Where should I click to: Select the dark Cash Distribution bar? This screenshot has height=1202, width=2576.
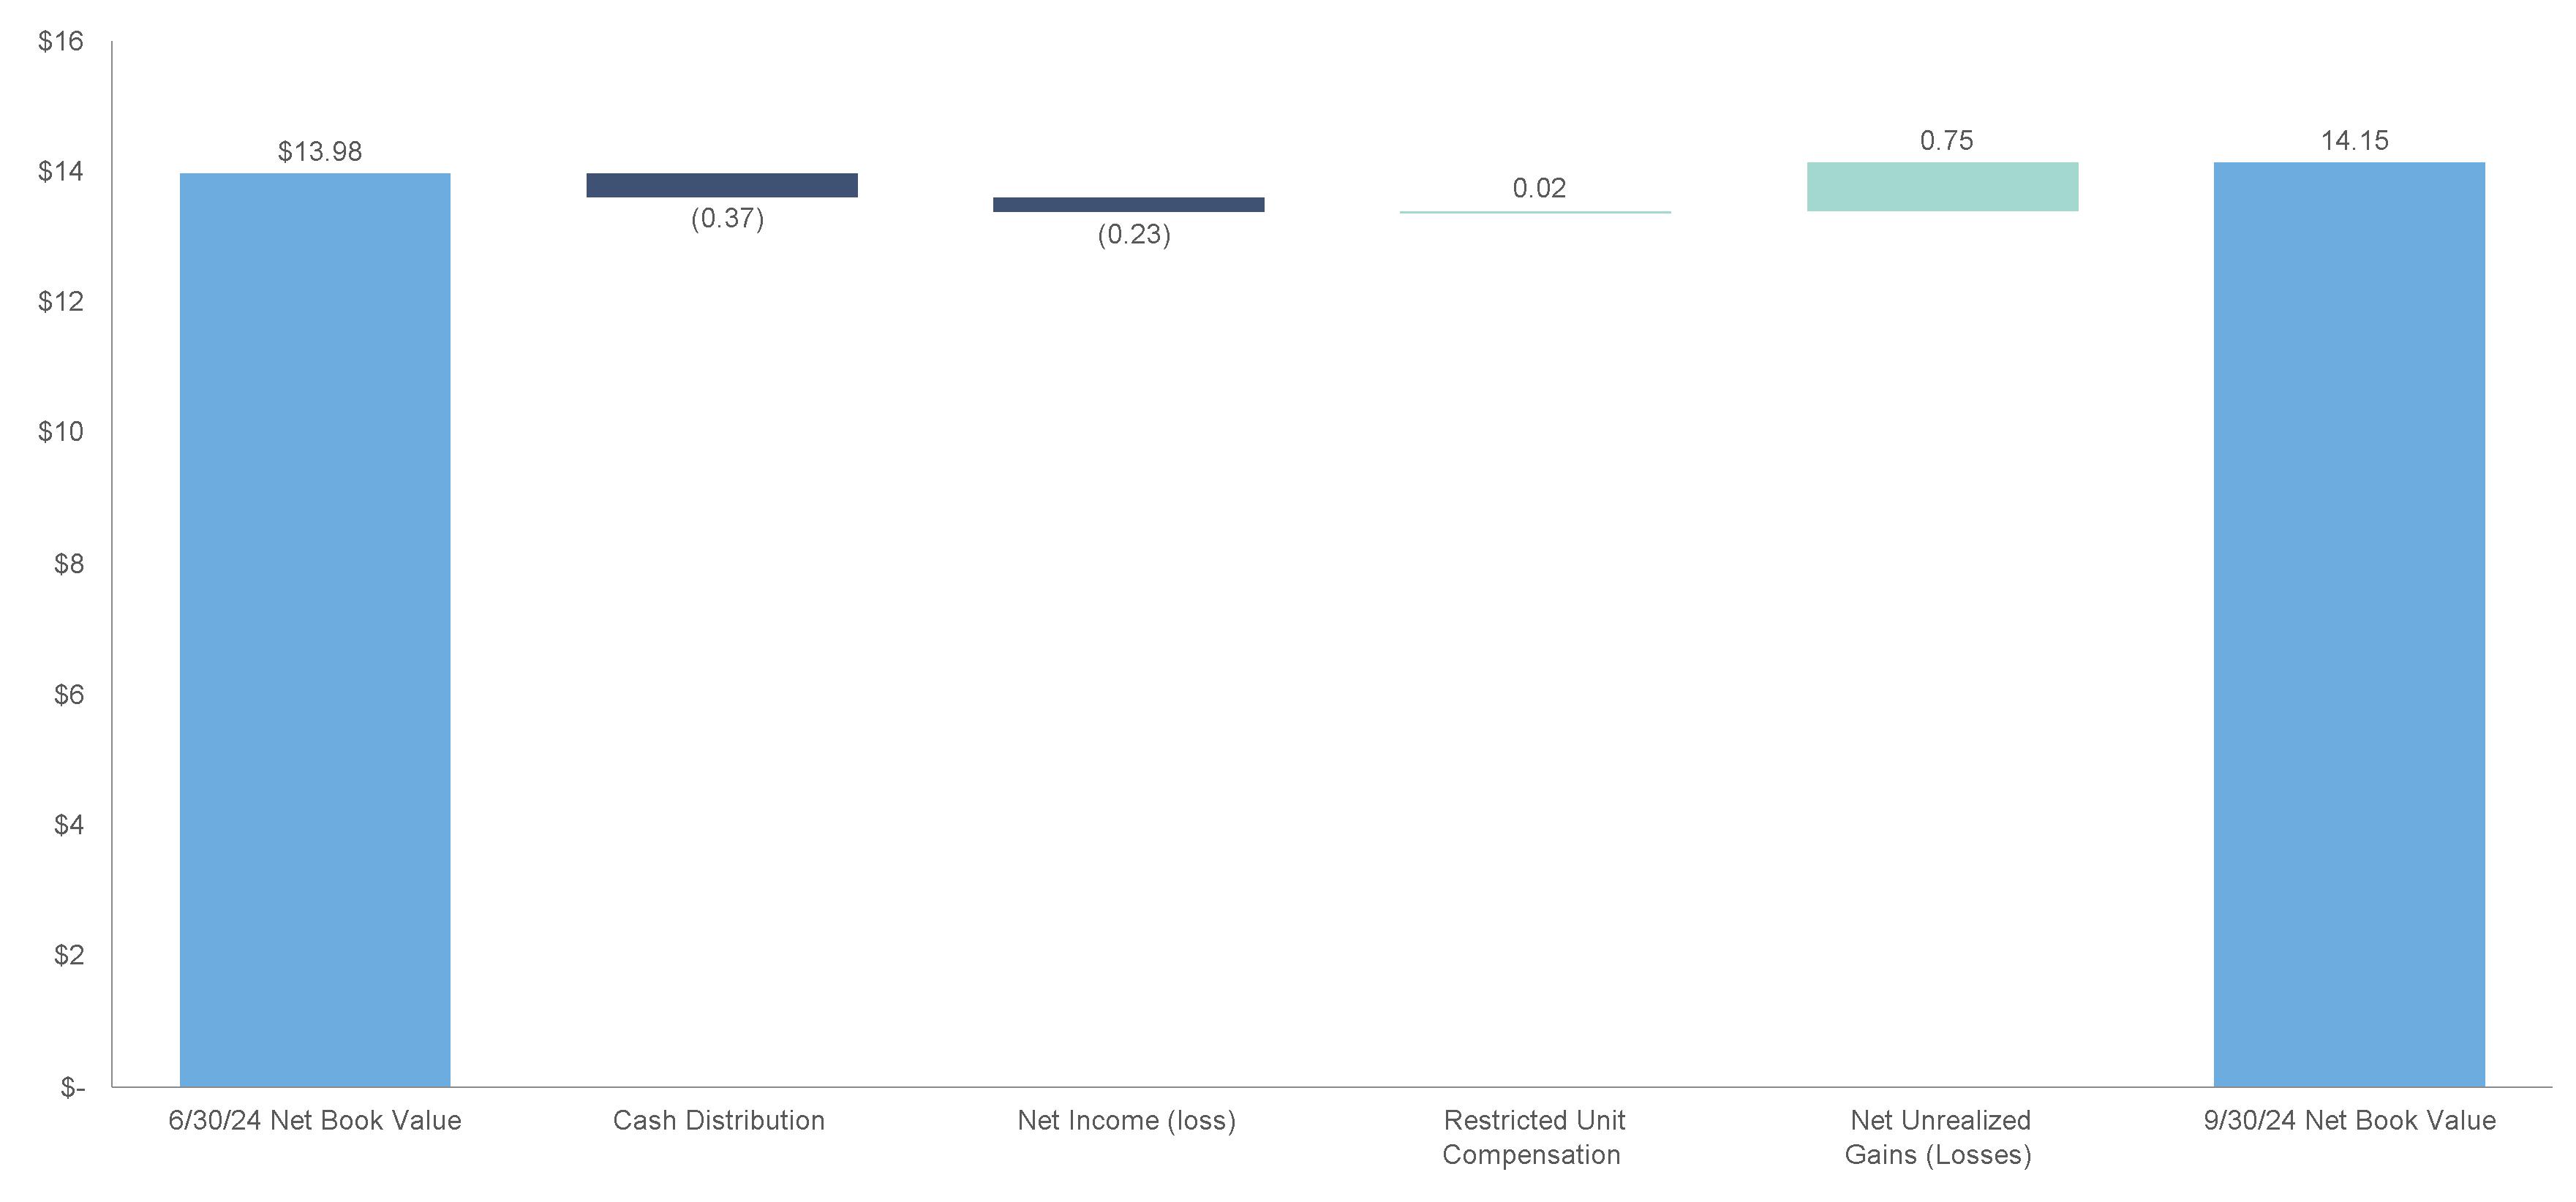[721, 185]
